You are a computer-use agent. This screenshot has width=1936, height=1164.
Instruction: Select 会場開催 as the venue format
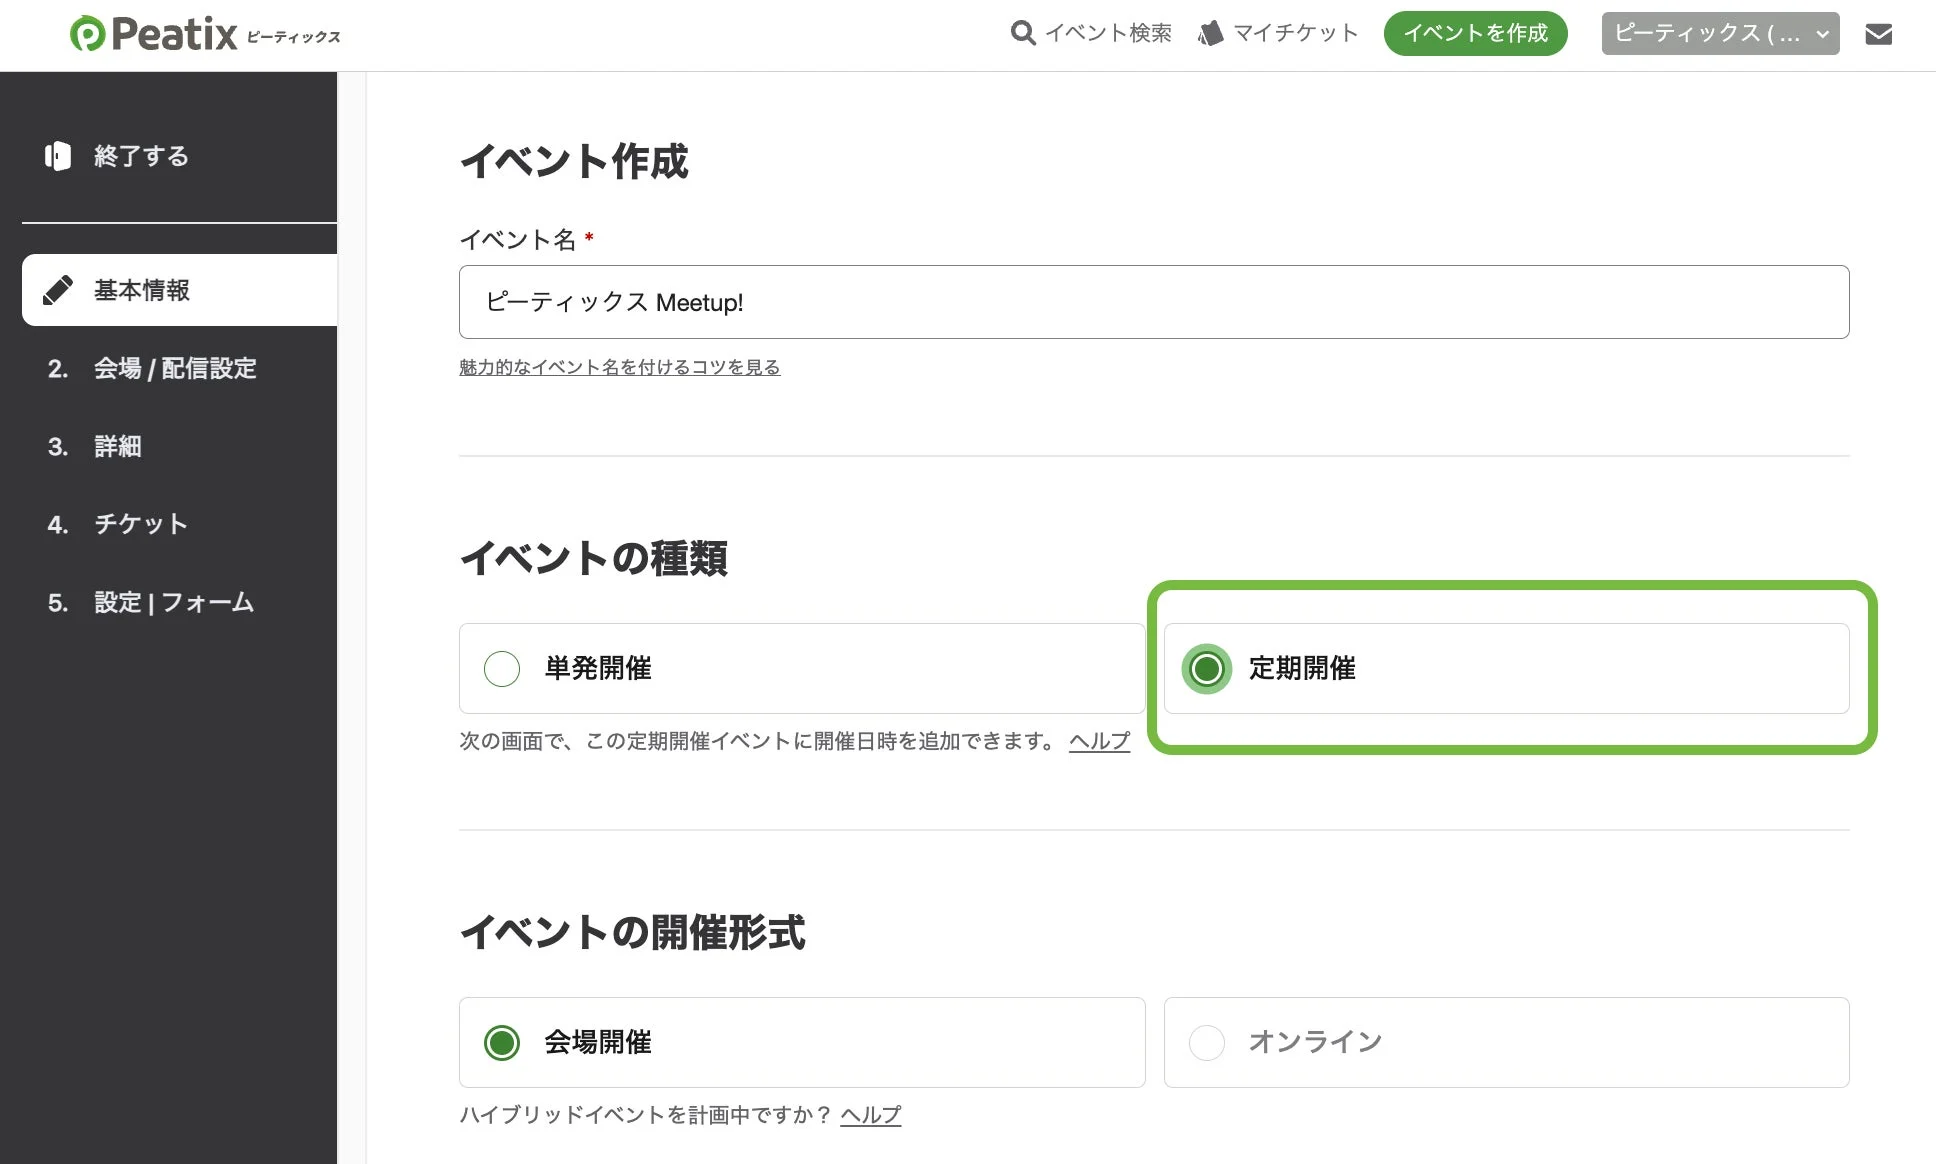(501, 1042)
